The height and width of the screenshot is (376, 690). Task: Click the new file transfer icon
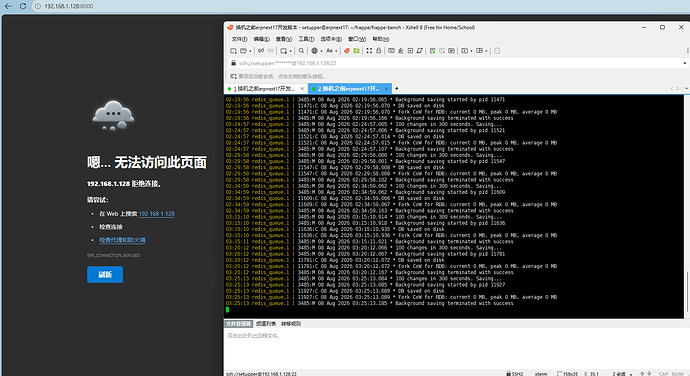point(433,51)
